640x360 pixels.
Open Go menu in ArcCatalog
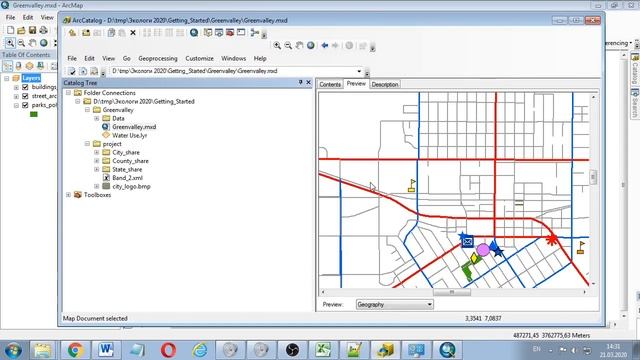point(127,58)
